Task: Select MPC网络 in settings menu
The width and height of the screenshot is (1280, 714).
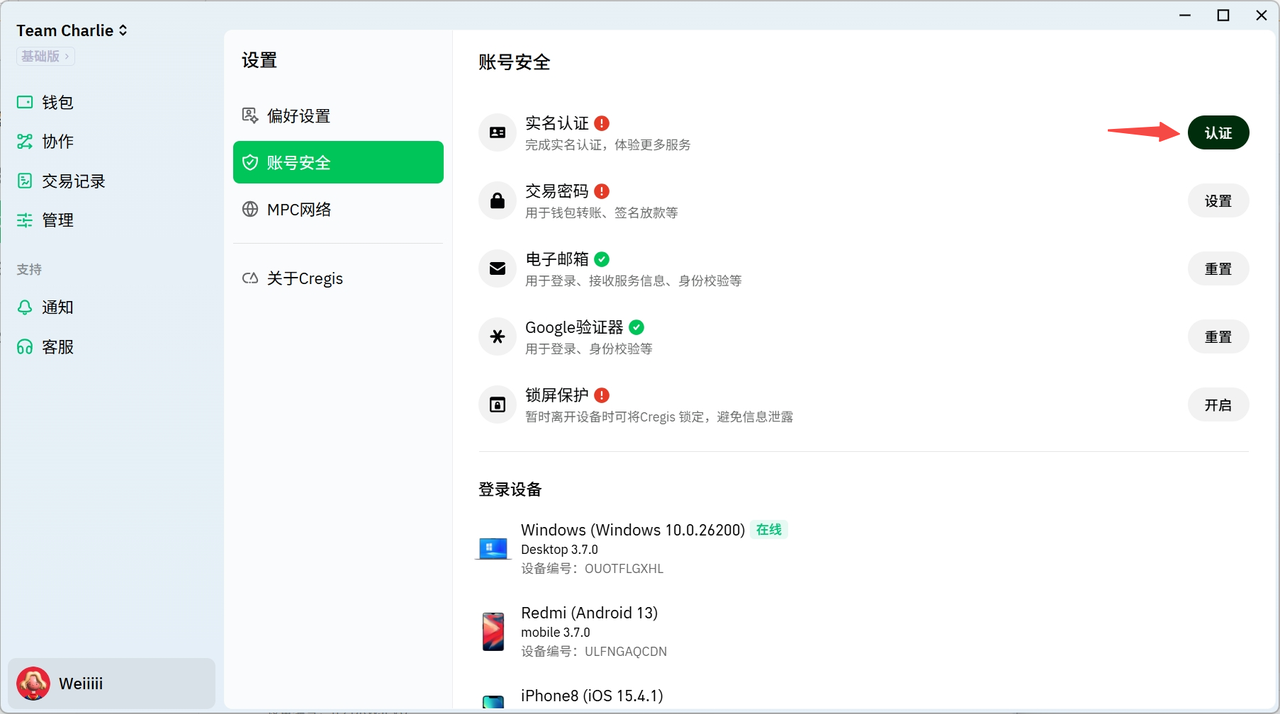Action: [x=298, y=210]
